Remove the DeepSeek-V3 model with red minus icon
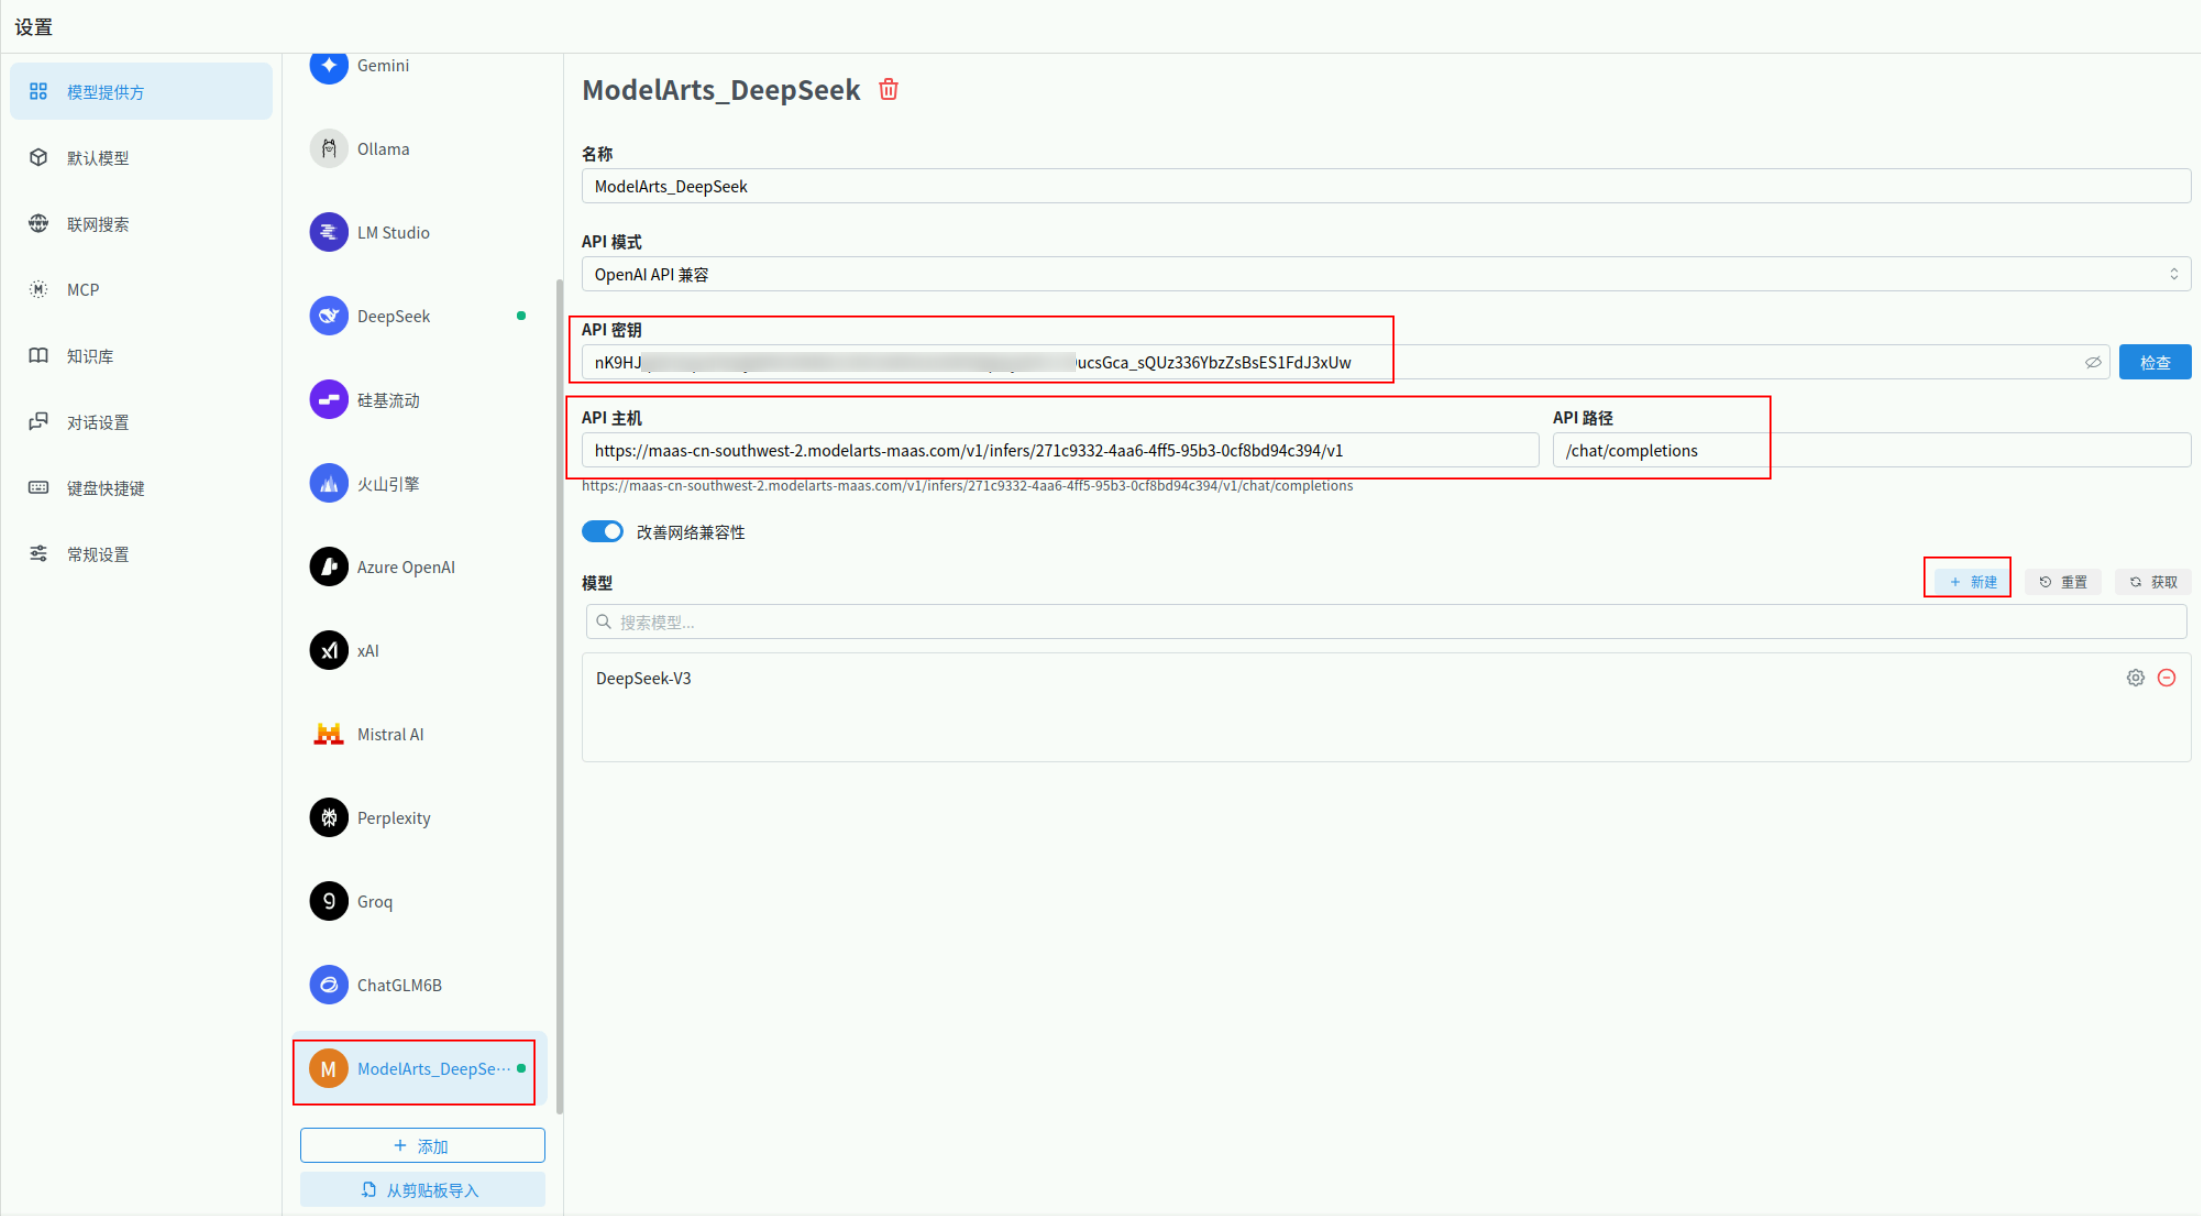2201x1216 pixels. click(2166, 678)
